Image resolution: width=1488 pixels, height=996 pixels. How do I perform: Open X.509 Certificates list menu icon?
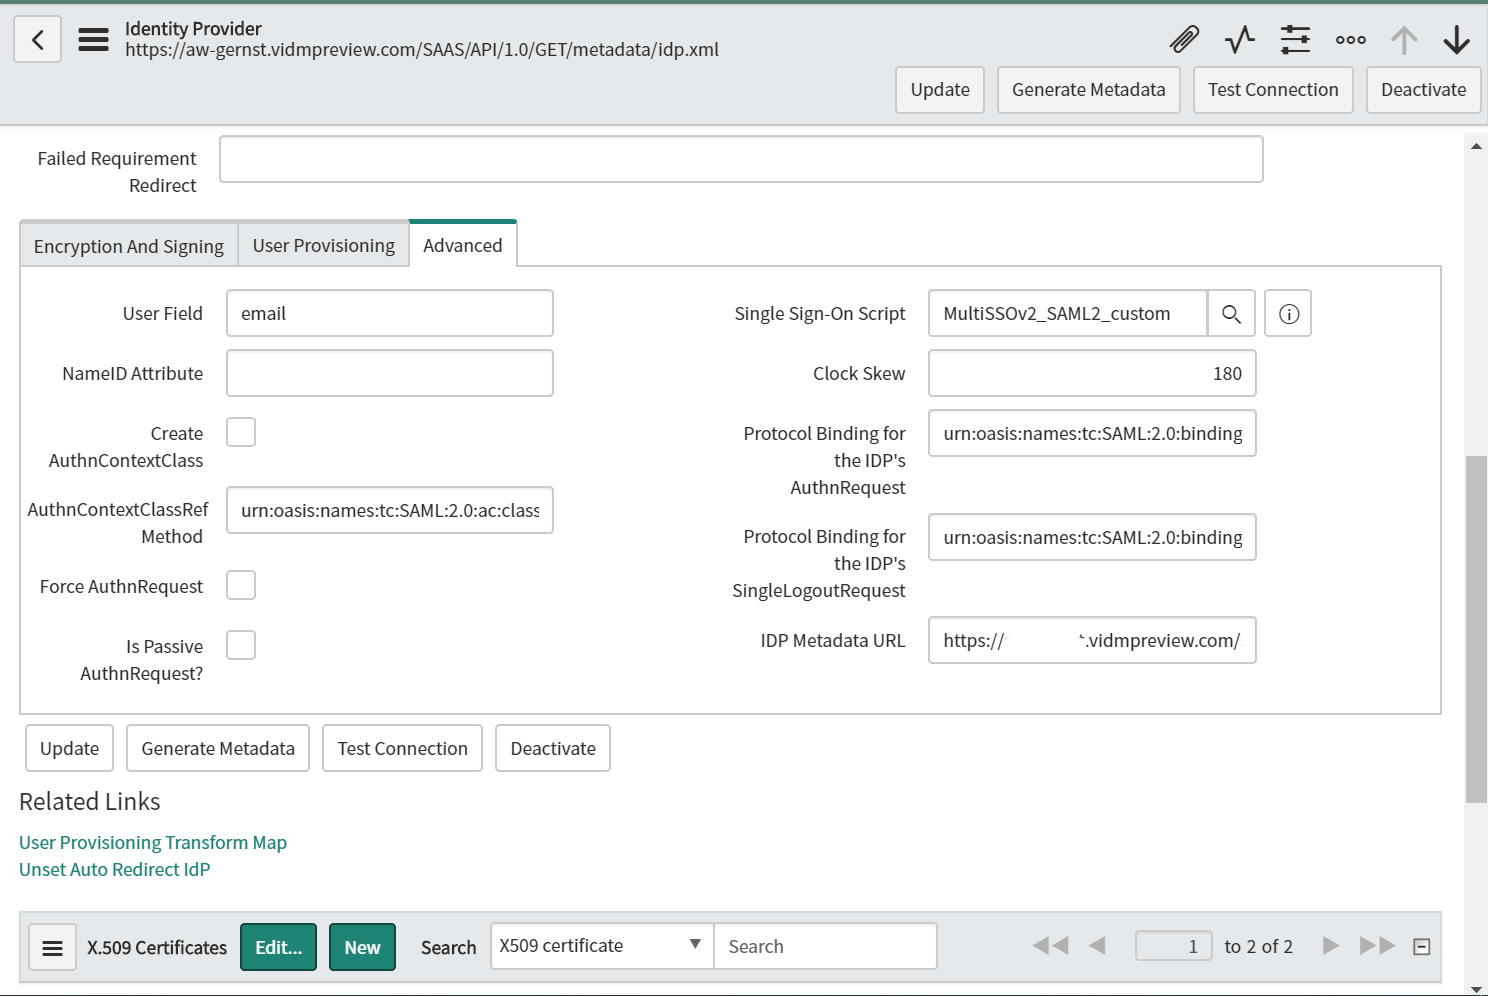pyautogui.click(x=53, y=948)
